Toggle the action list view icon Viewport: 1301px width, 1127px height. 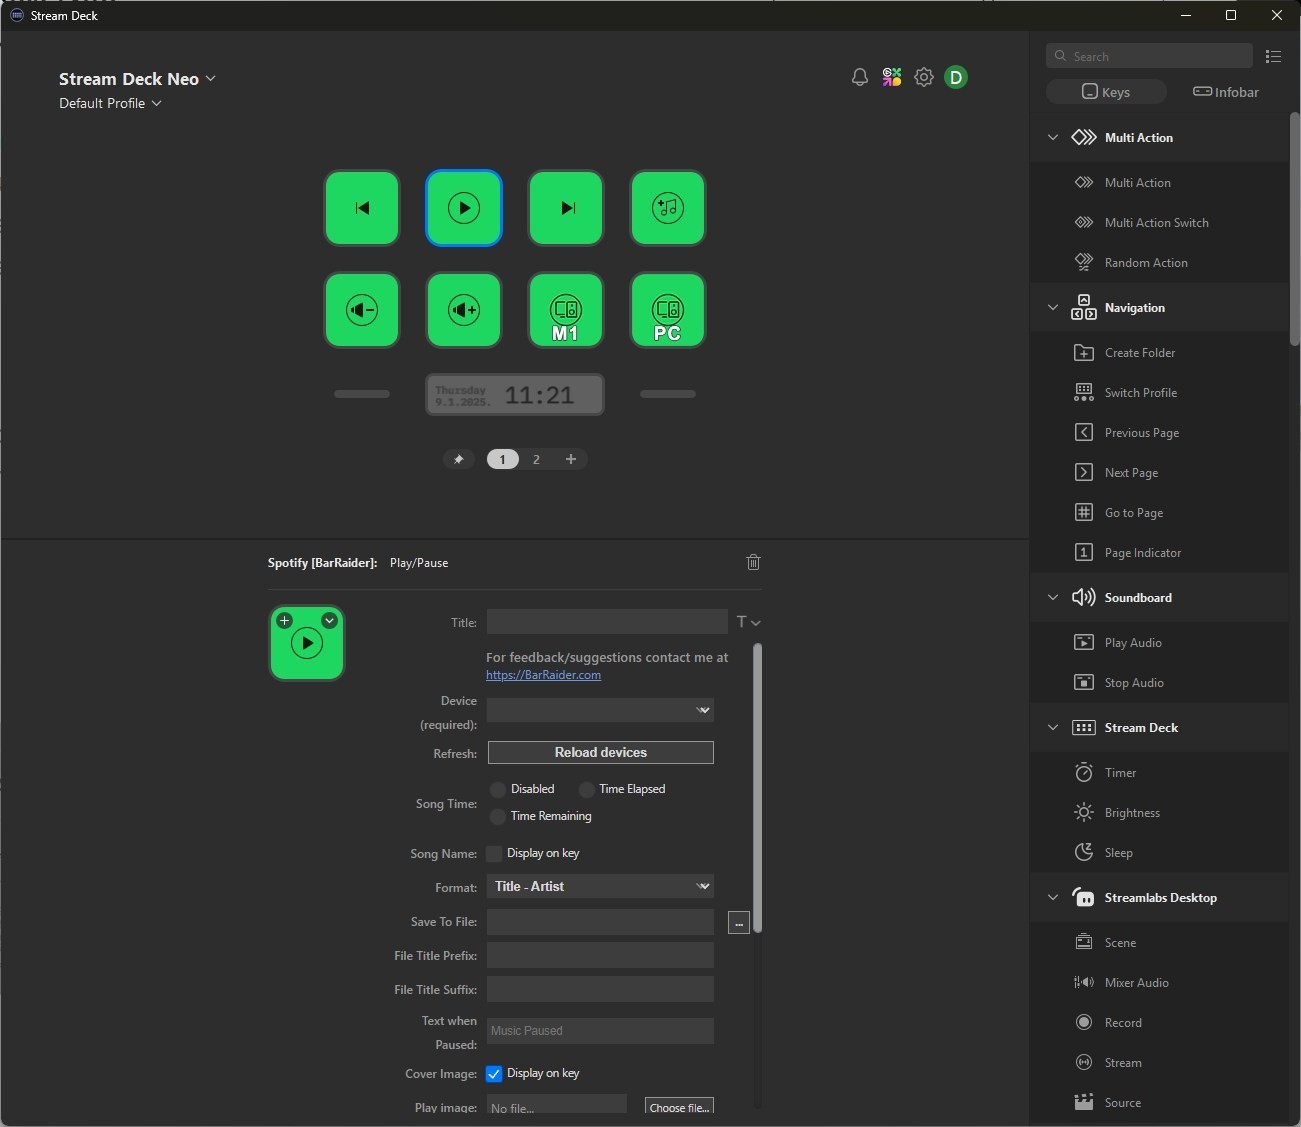click(1273, 56)
